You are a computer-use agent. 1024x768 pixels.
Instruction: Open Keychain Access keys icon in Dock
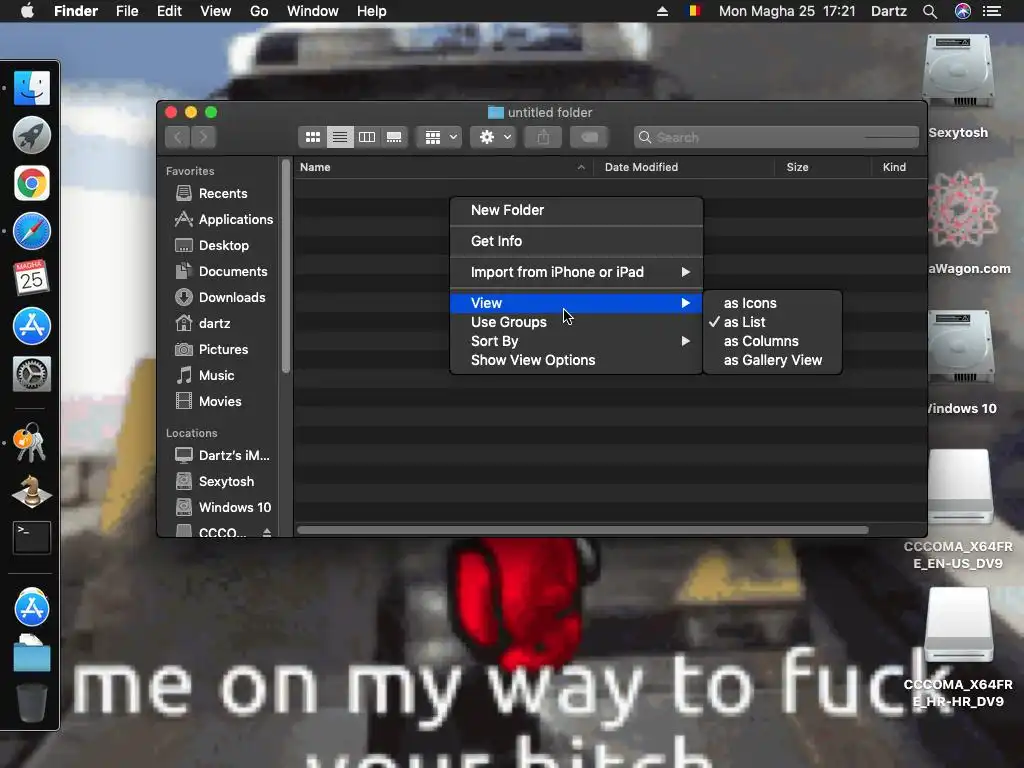click(x=29, y=443)
